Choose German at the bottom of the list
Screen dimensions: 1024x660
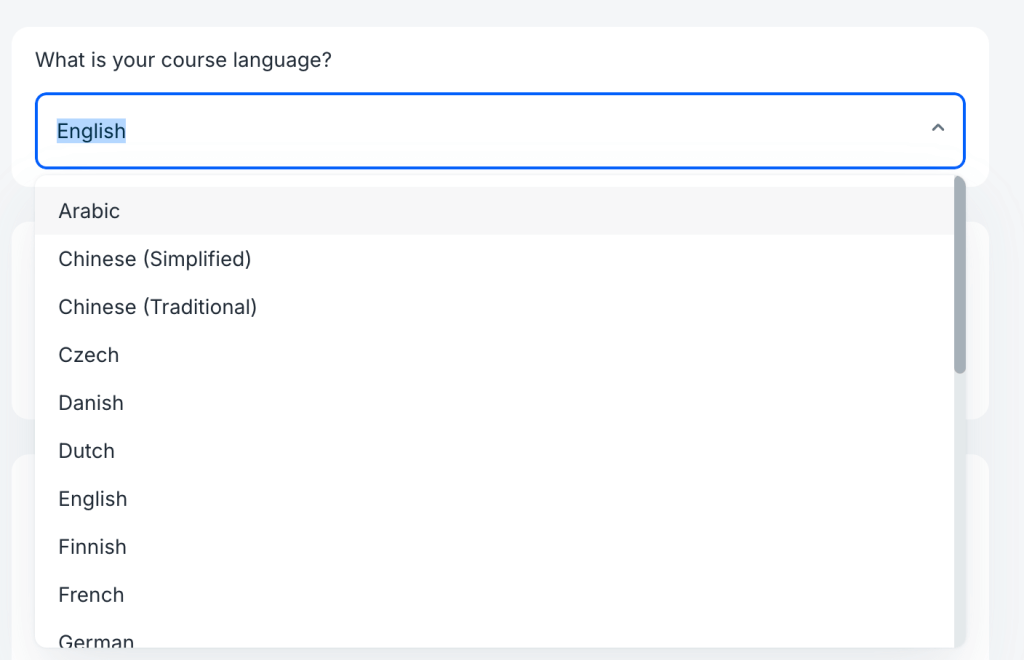tap(96, 640)
